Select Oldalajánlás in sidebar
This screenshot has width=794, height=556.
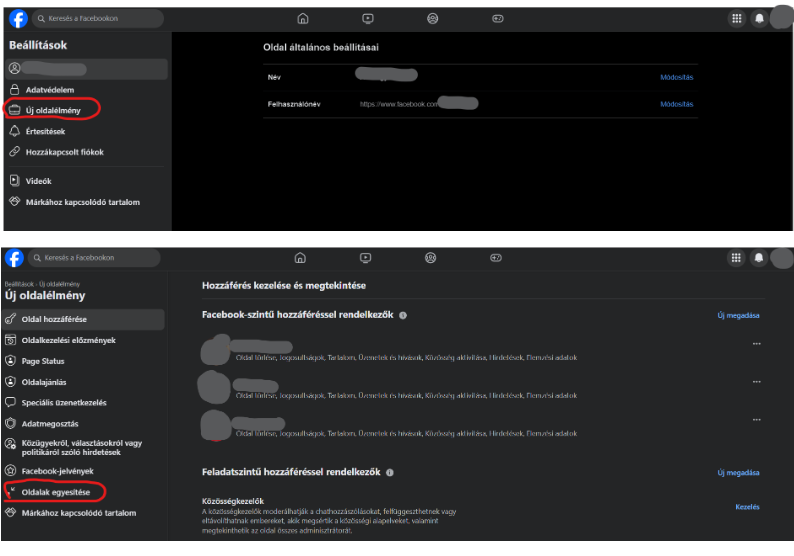pos(84,382)
